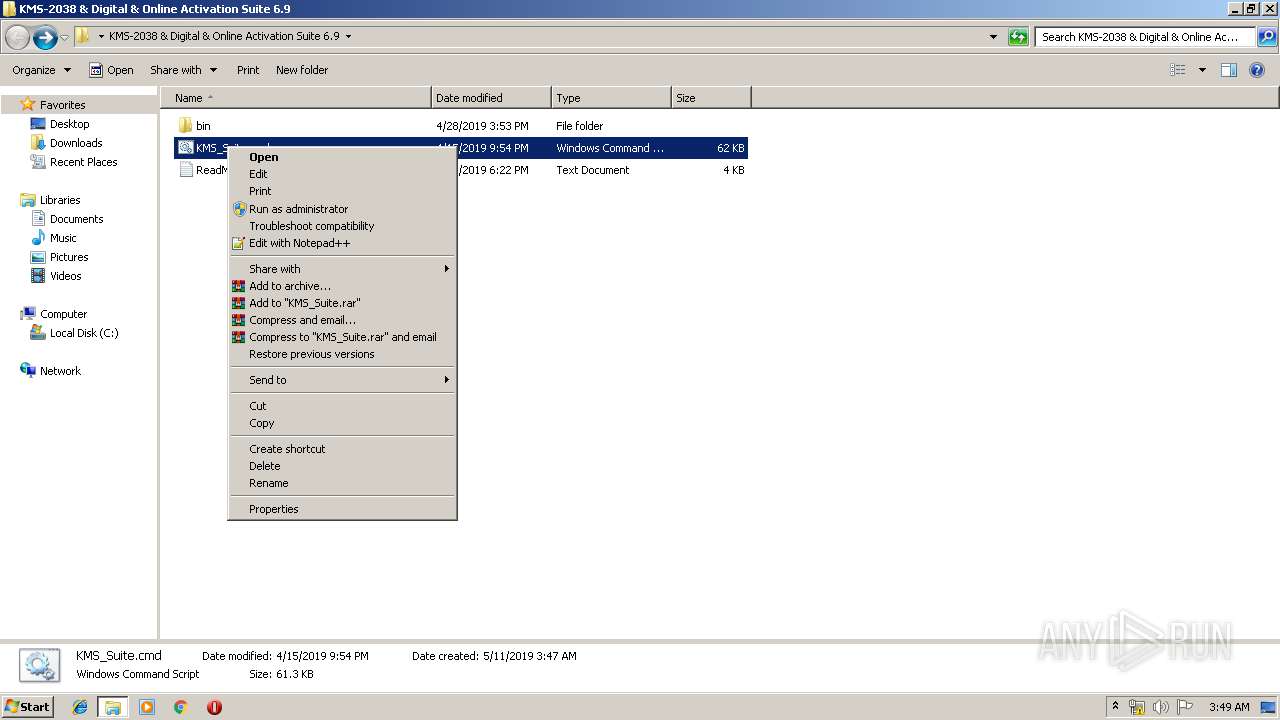Viewport: 1280px width, 720px height.
Task: Expand the Send to submenu
Action: point(342,380)
